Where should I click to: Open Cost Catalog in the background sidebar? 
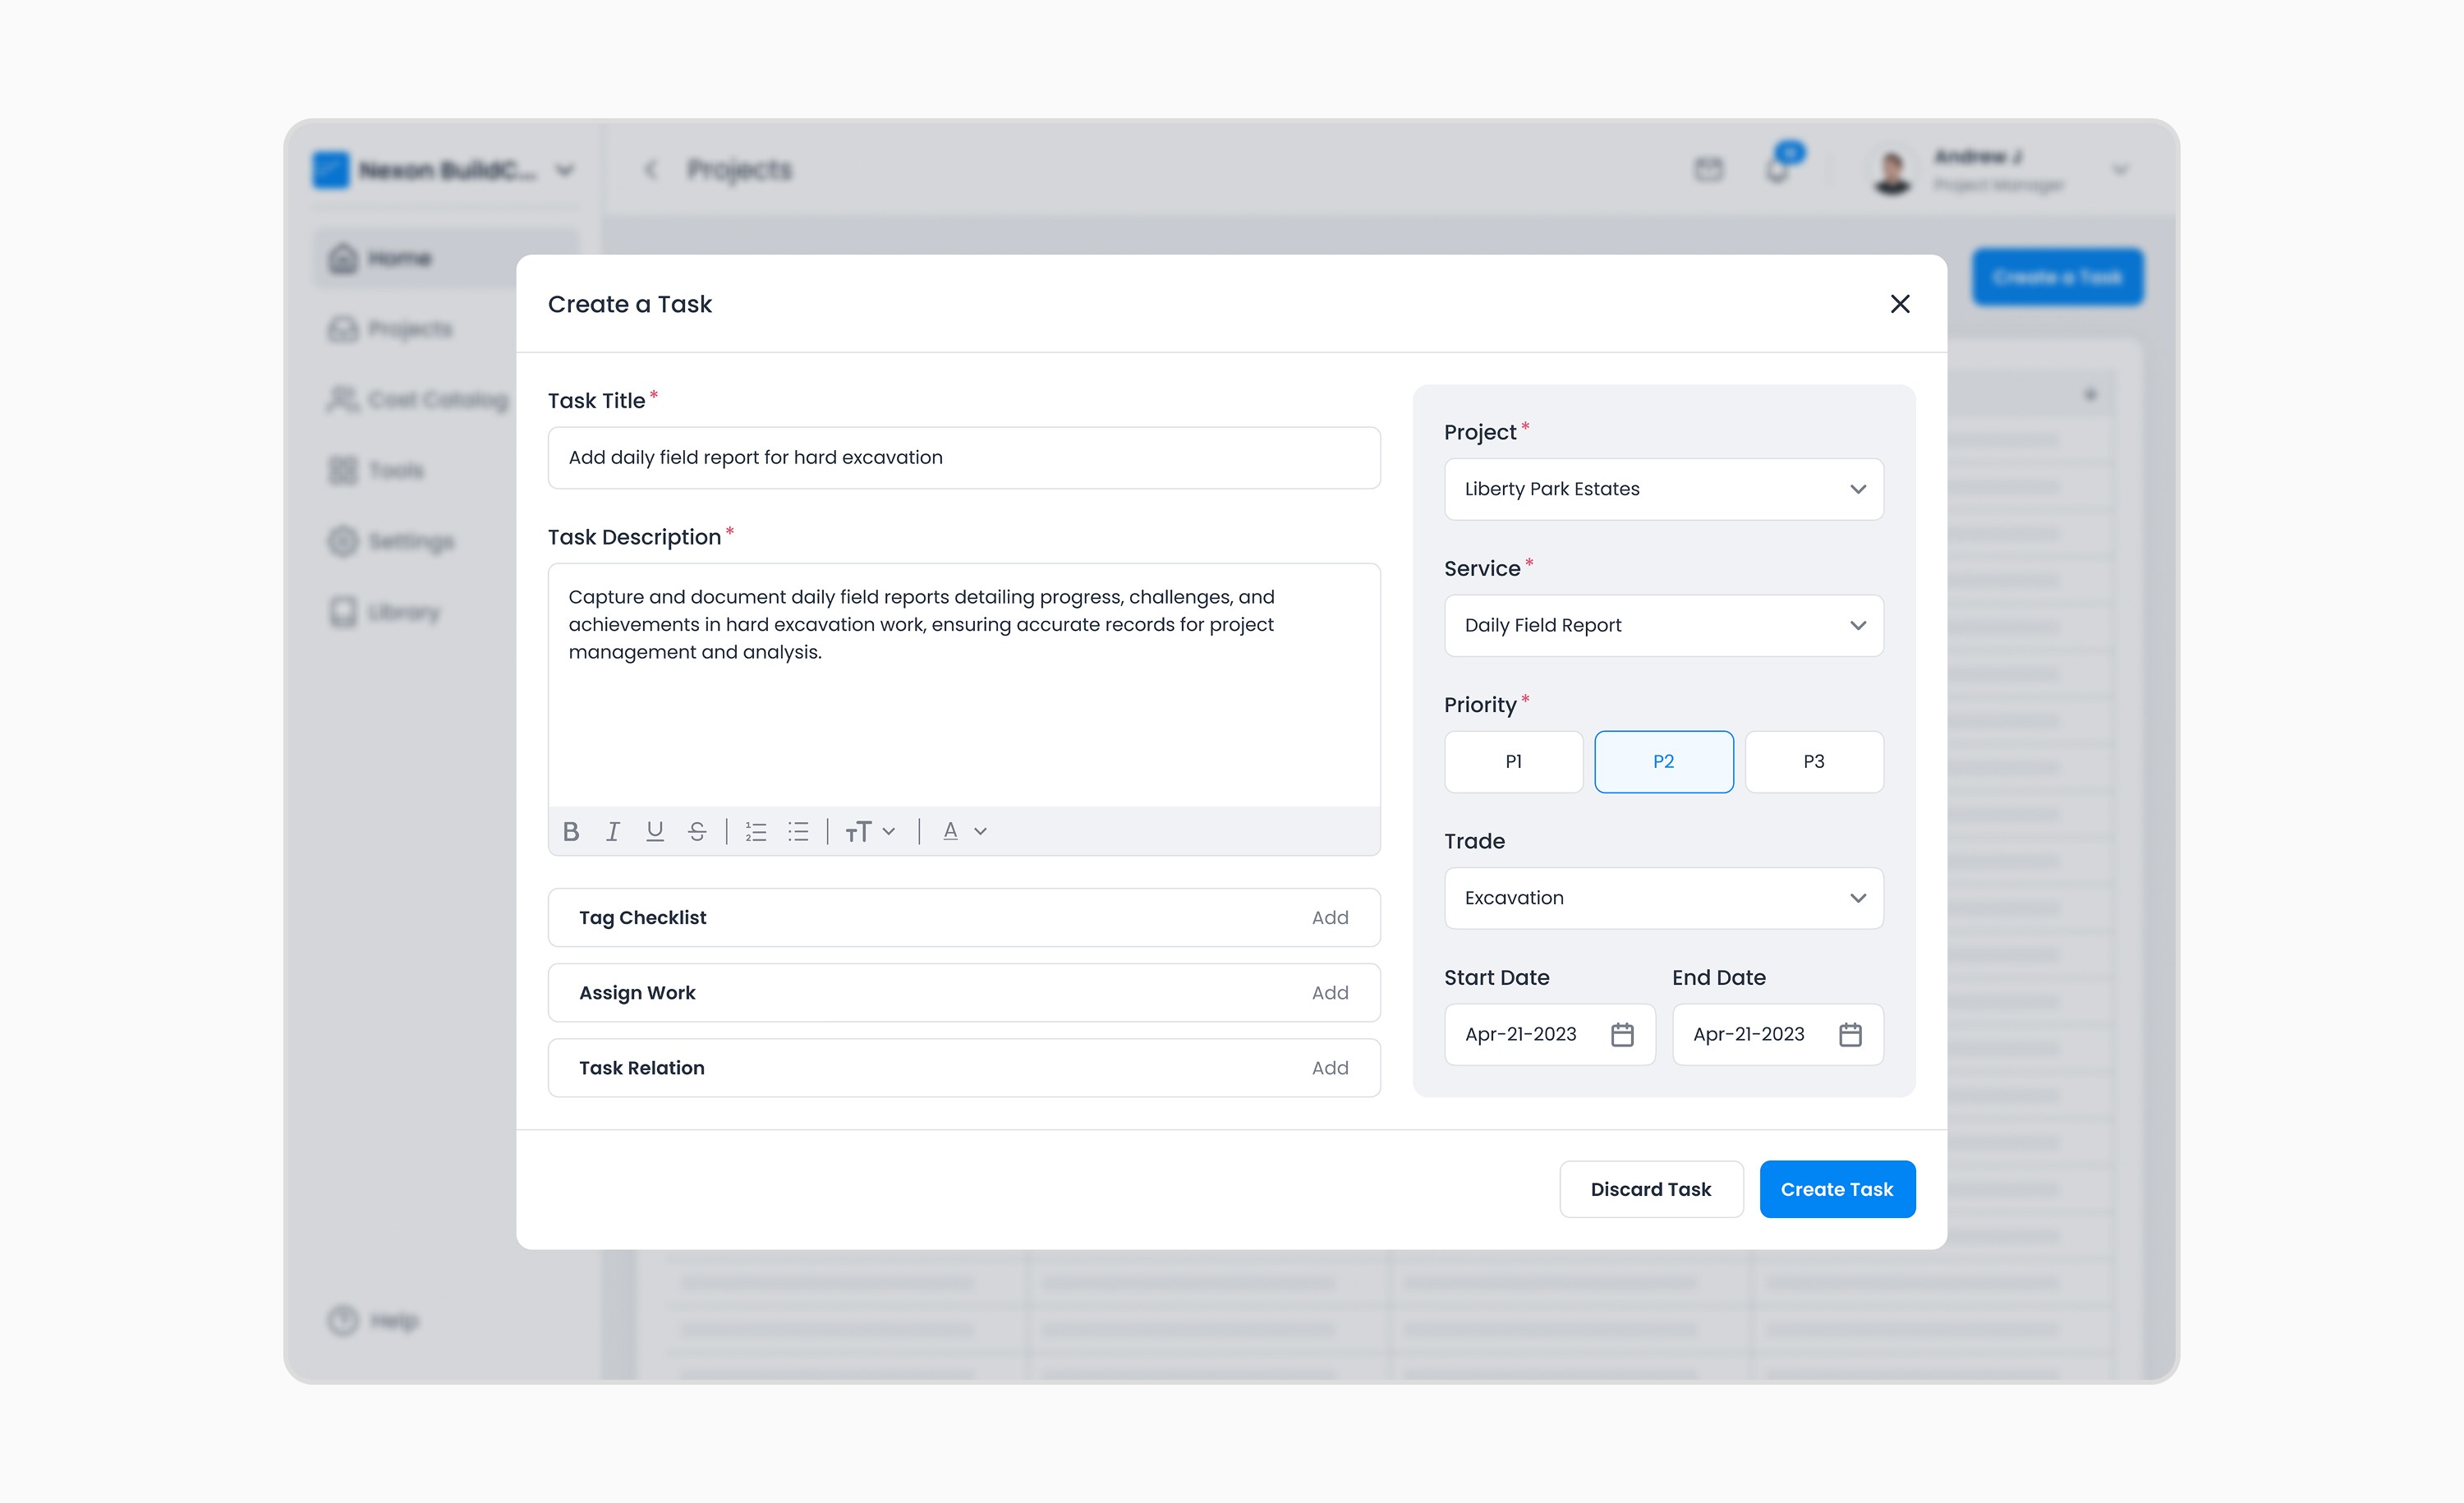tap(418, 400)
